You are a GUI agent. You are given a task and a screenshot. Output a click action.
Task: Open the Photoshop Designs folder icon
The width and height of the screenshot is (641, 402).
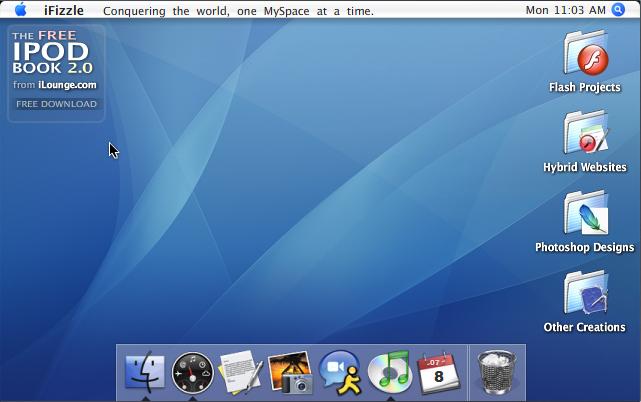point(587,213)
